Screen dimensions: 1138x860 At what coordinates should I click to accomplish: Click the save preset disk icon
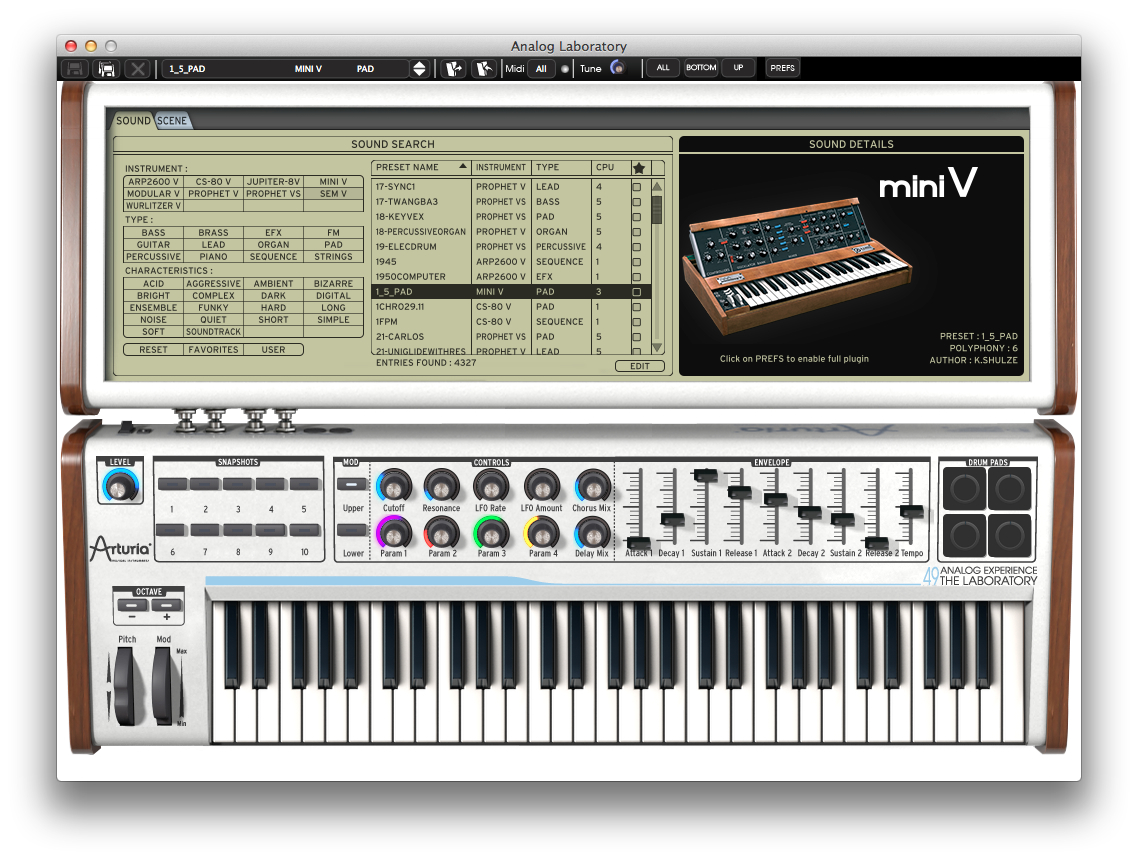point(75,68)
